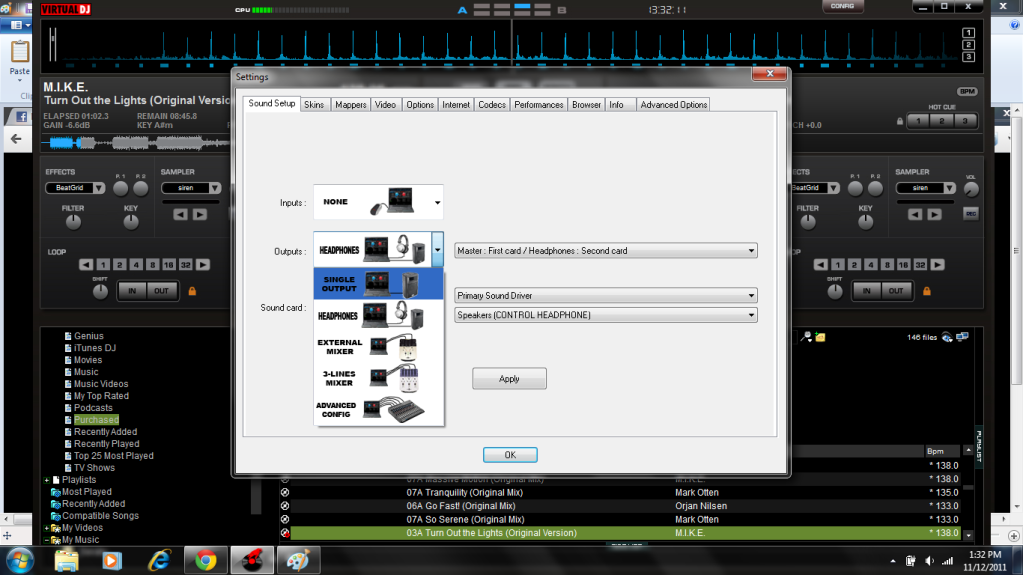The width and height of the screenshot is (1023, 575).
Task: Click left sampler play arrow button
Action: coord(200,214)
